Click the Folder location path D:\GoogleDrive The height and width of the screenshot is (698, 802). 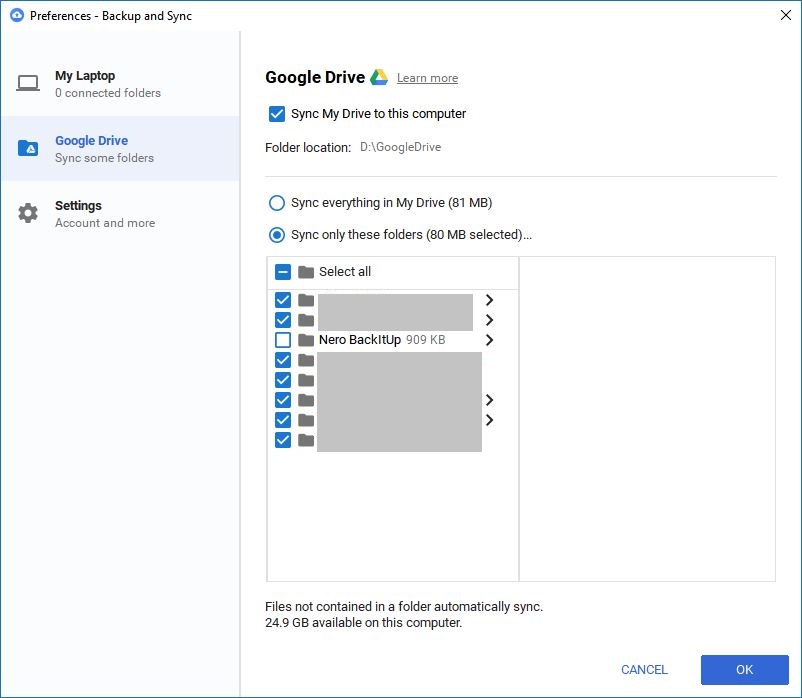(x=400, y=147)
